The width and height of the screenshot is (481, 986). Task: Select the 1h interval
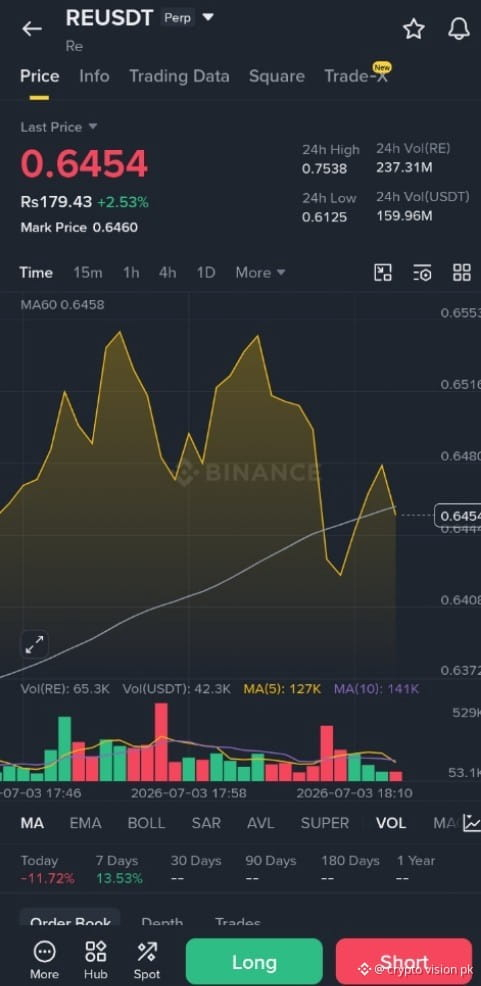coord(131,272)
